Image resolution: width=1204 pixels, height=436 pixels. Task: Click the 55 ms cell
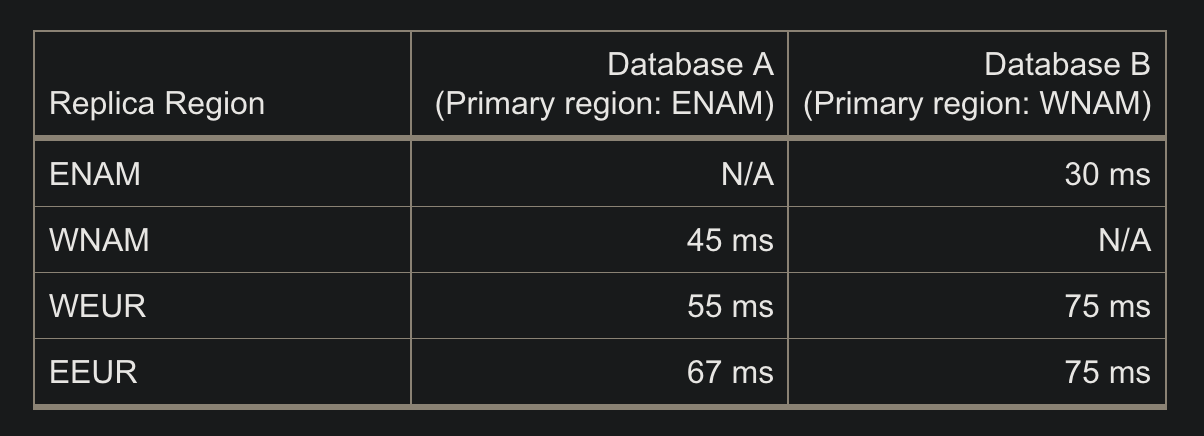click(x=730, y=306)
